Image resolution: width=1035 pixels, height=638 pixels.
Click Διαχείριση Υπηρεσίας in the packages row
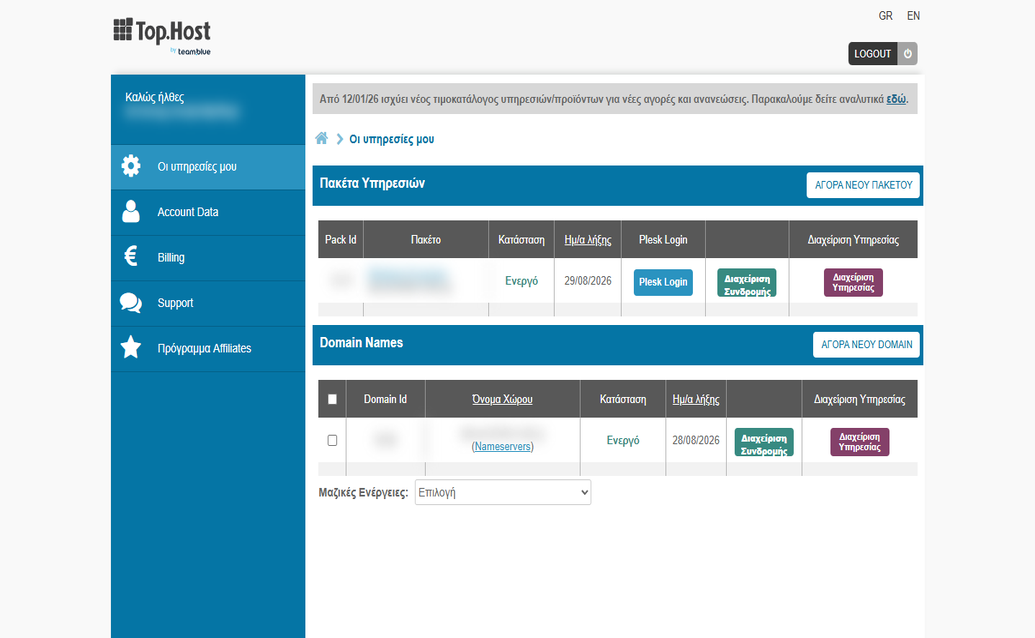point(853,282)
